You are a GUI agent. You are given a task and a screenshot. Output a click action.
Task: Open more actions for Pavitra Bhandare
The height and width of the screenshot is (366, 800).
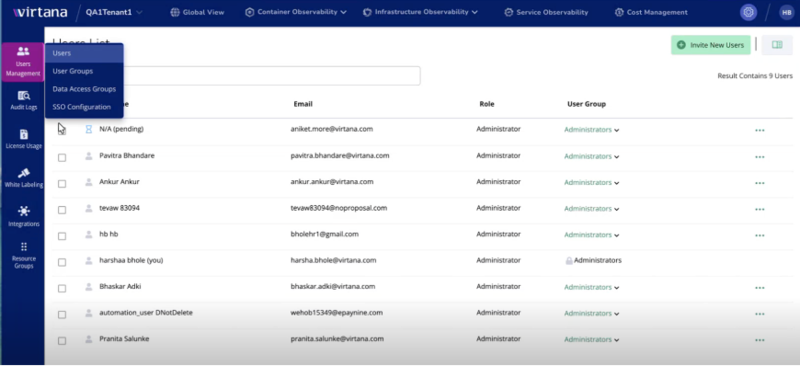click(x=760, y=157)
